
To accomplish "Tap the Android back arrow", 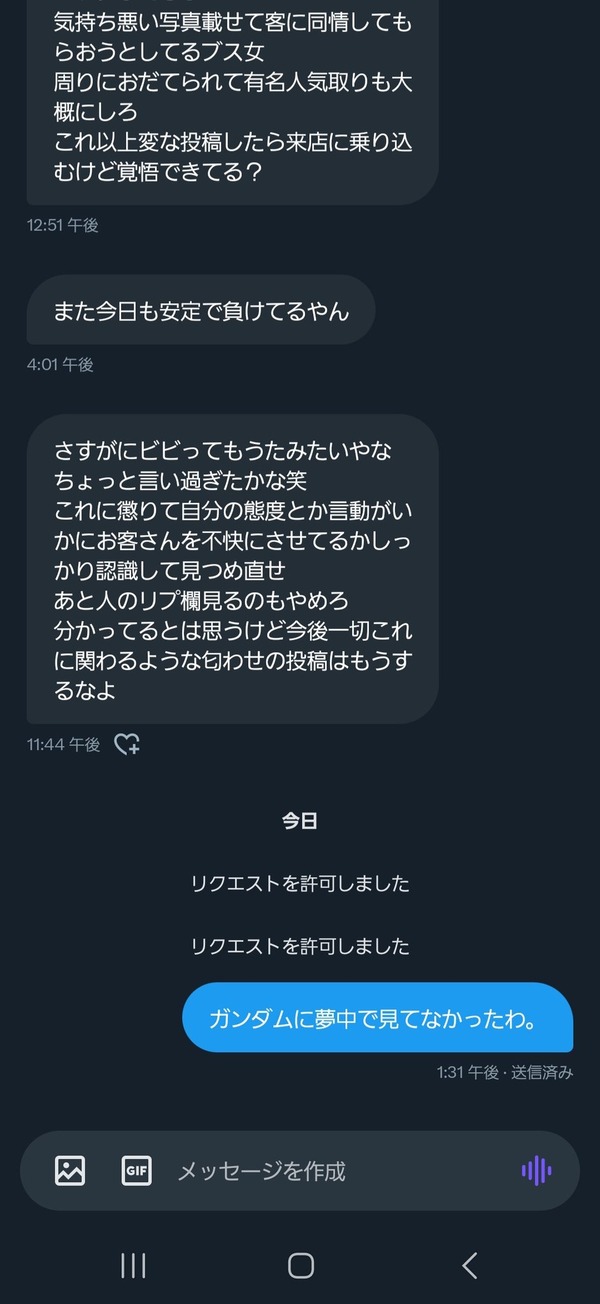I will click(469, 1265).
